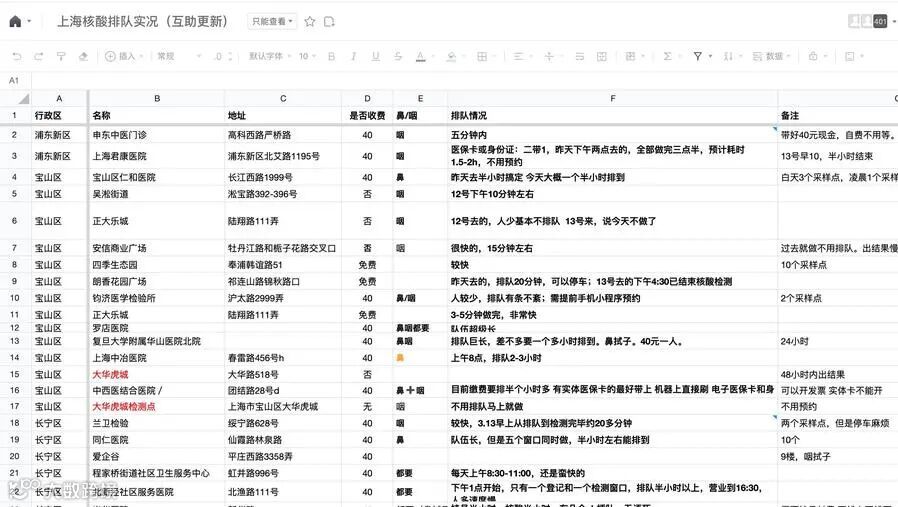Star the 上海核酸排队实况 document
898x507 pixels.
coord(310,22)
